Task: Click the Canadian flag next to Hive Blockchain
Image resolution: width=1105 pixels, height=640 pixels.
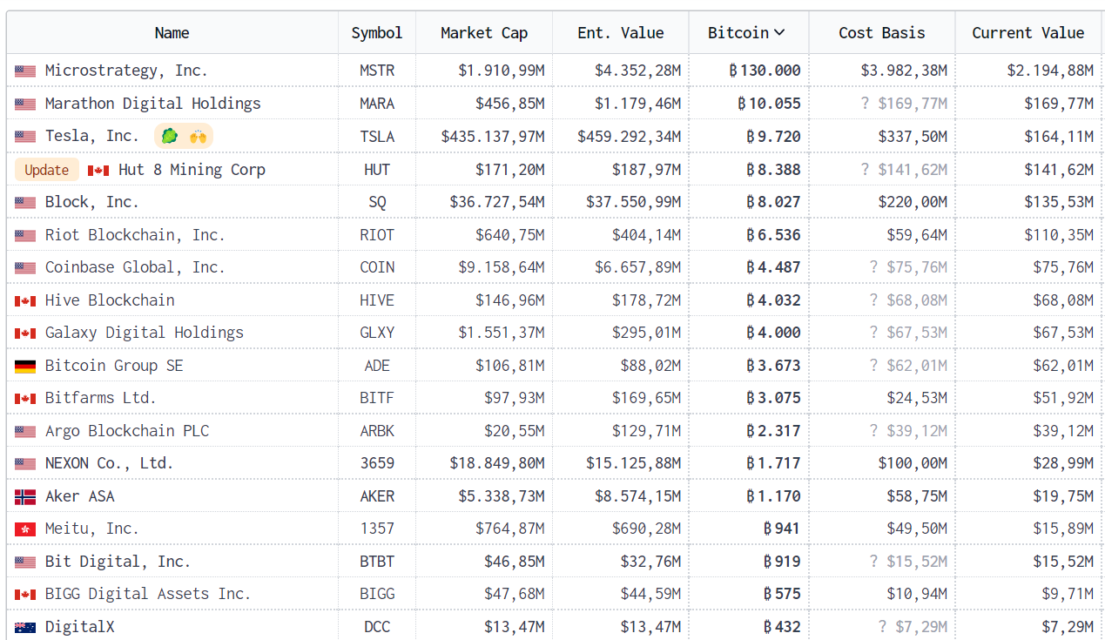Action: (x=25, y=300)
